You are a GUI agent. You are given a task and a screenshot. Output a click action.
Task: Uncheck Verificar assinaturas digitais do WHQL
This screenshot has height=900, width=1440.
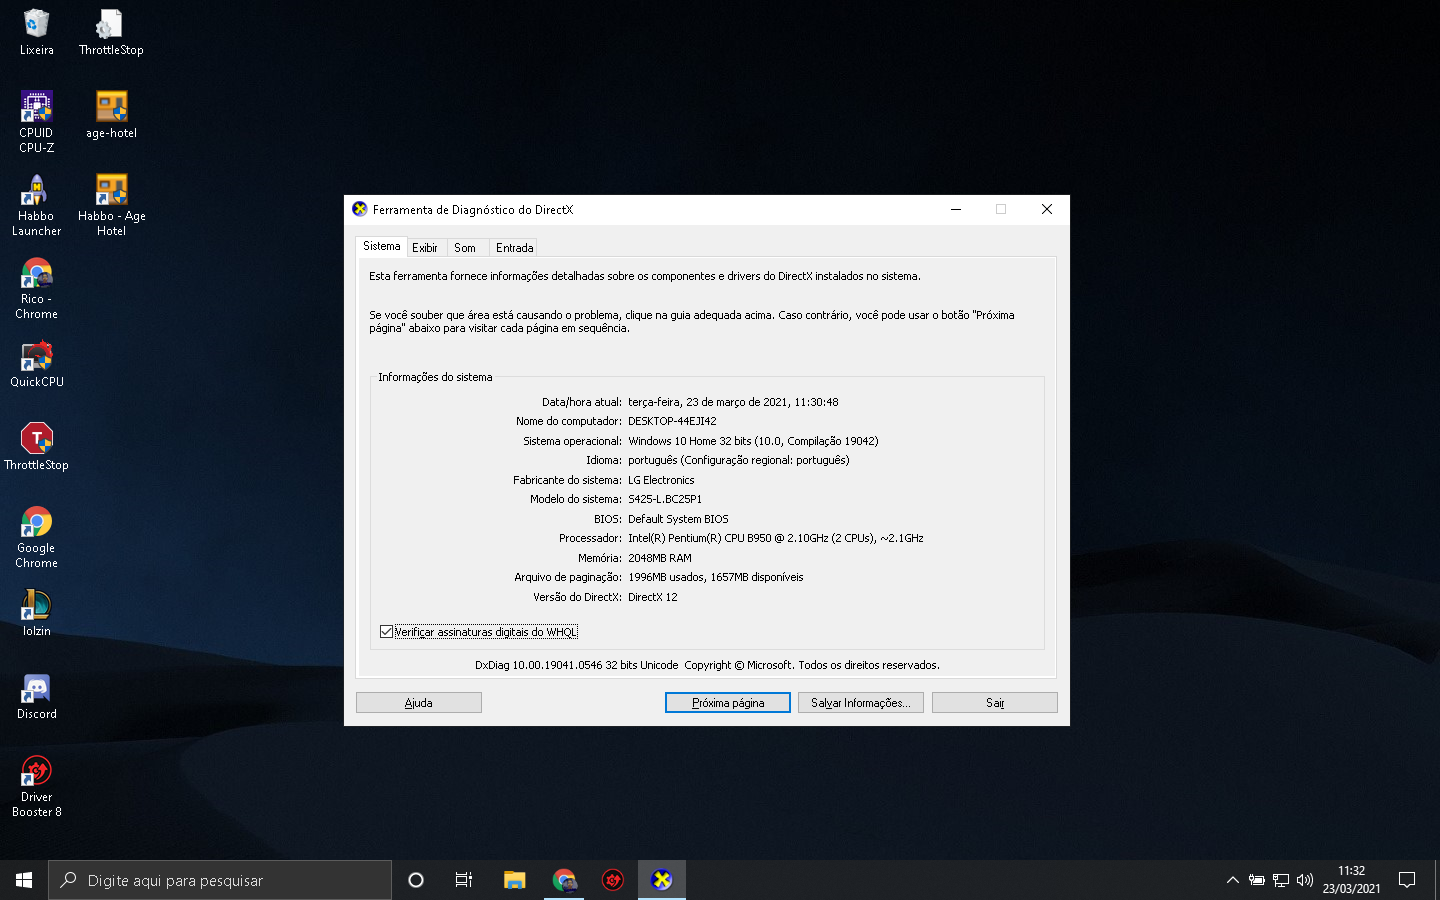coord(386,632)
